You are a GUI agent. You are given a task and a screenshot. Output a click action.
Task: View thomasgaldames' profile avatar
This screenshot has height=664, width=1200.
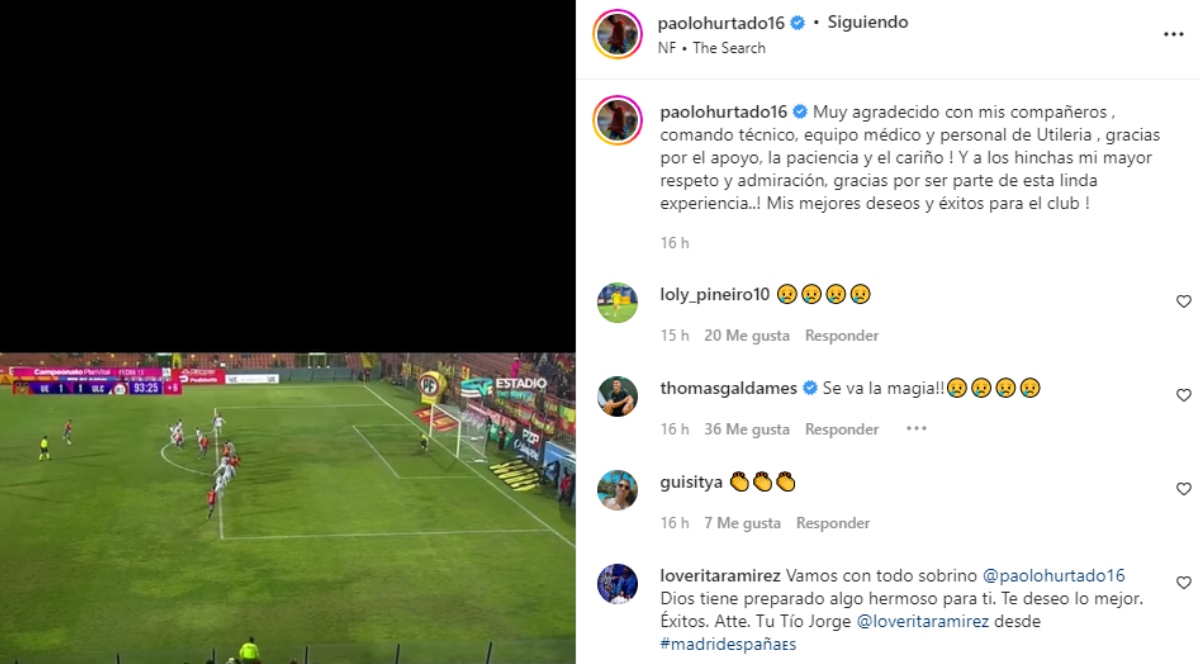click(x=617, y=396)
